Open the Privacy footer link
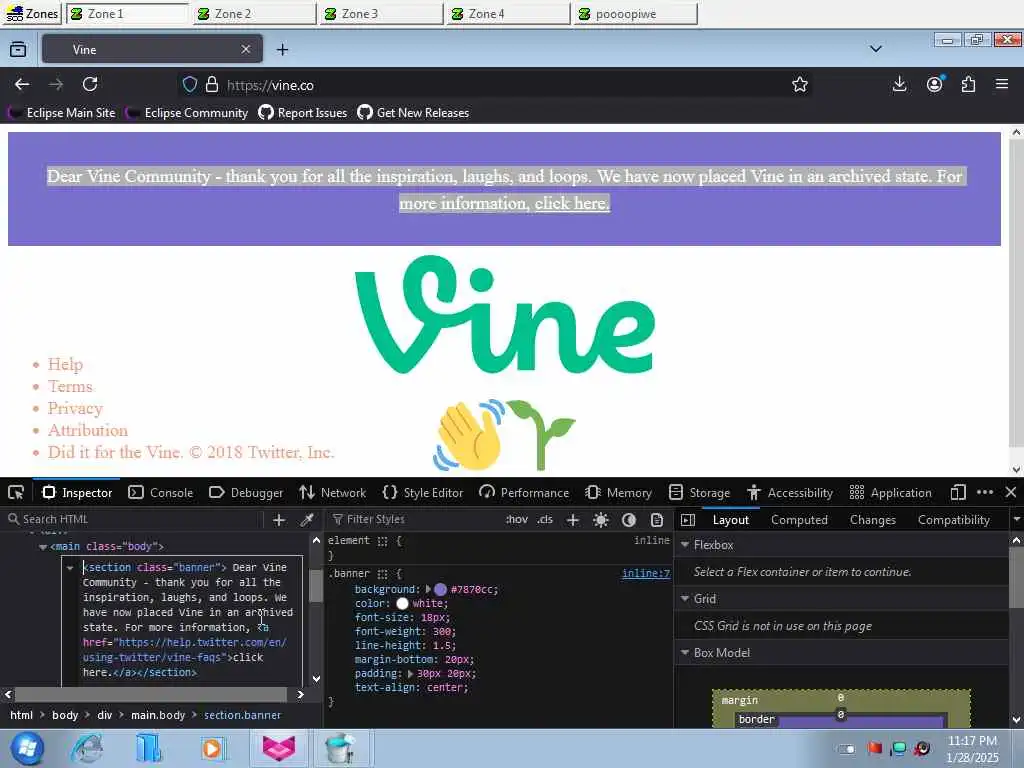This screenshot has width=1024, height=768. pyautogui.click(x=75, y=409)
